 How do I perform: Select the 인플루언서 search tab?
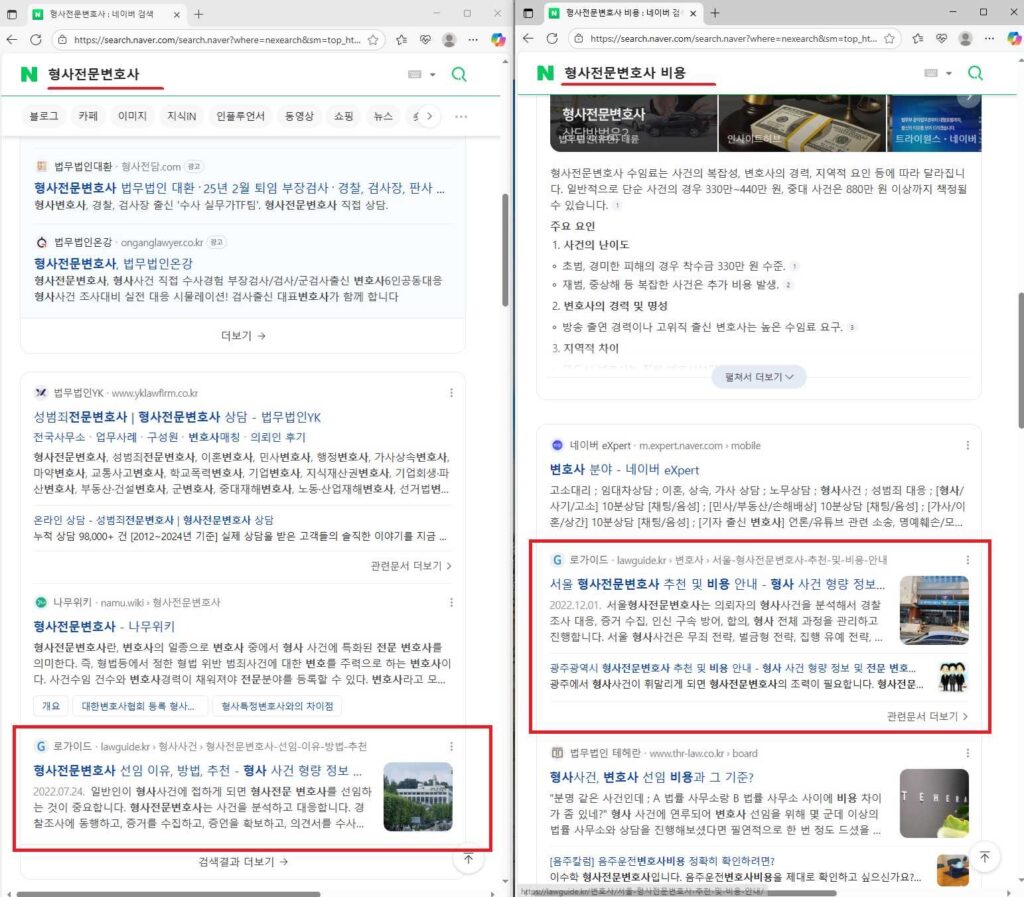point(240,116)
